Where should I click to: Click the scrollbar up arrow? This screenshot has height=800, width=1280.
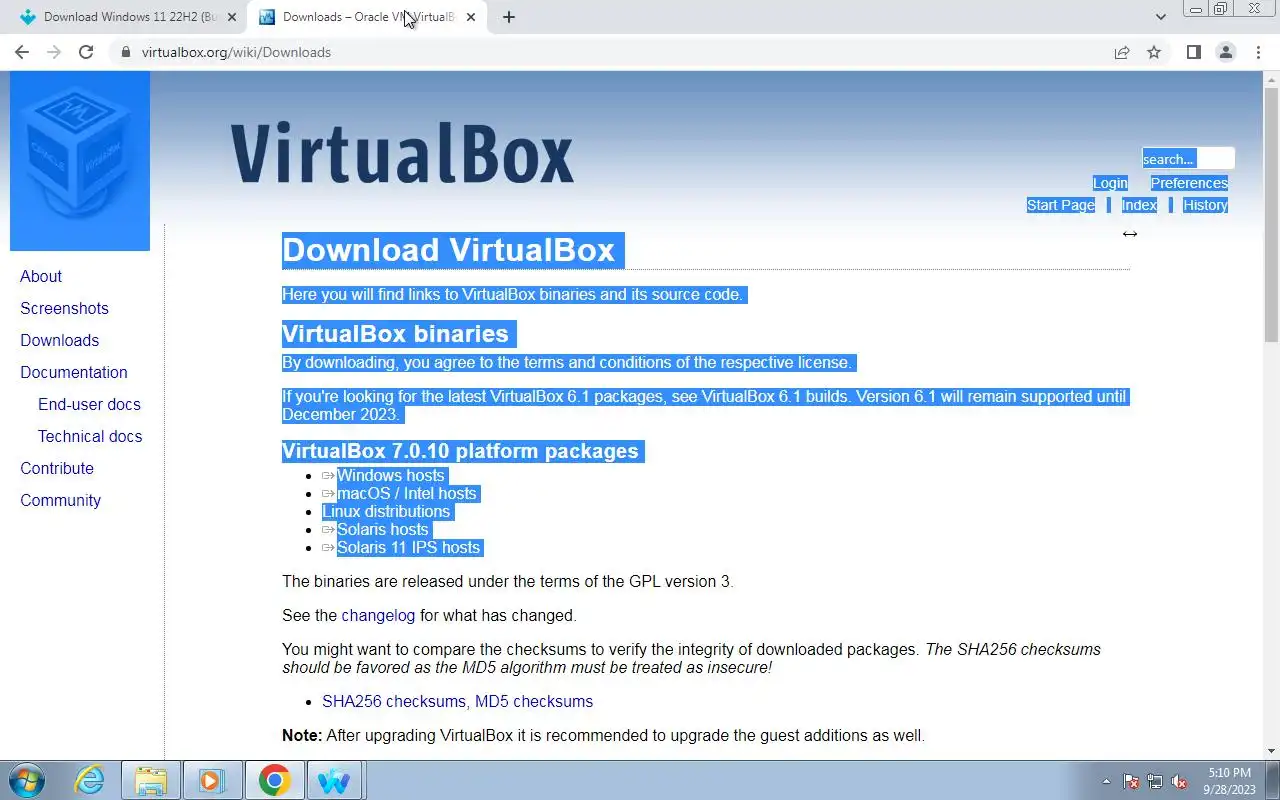click(1272, 79)
